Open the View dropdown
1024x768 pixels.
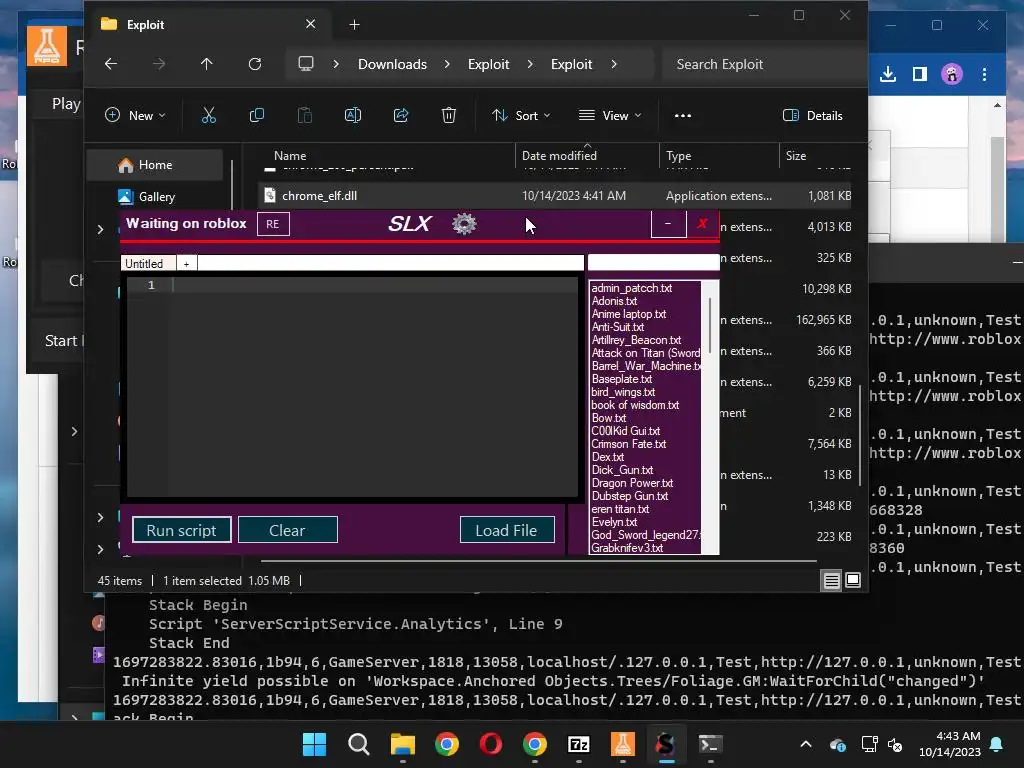click(x=610, y=116)
